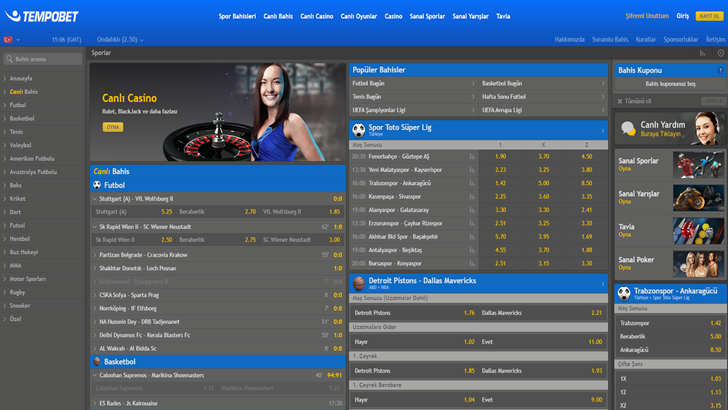This screenshot has width=728, height=410.
Task: Click the Trabzonspor - Ankaragücü soccer ball icon
Action: [x=624, y=293]
